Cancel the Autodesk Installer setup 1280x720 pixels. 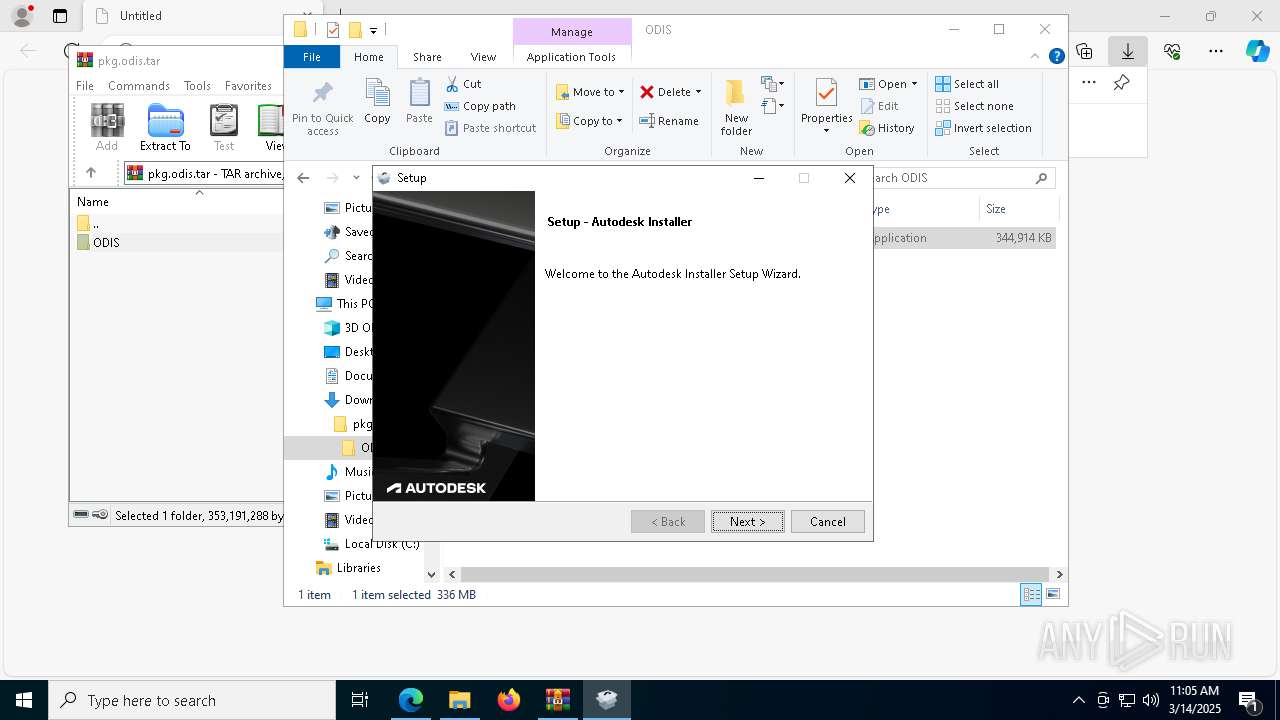(x=828, y=521)
